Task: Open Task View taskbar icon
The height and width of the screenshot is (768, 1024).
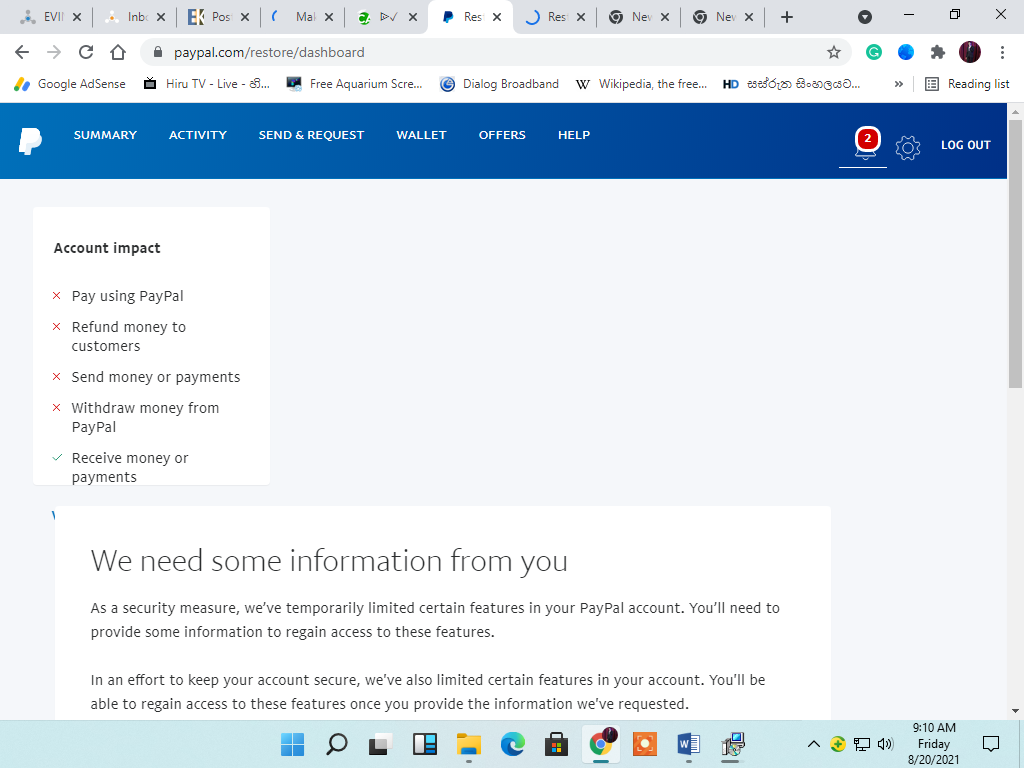Action: pyautogui.click(x=380, y=744)
